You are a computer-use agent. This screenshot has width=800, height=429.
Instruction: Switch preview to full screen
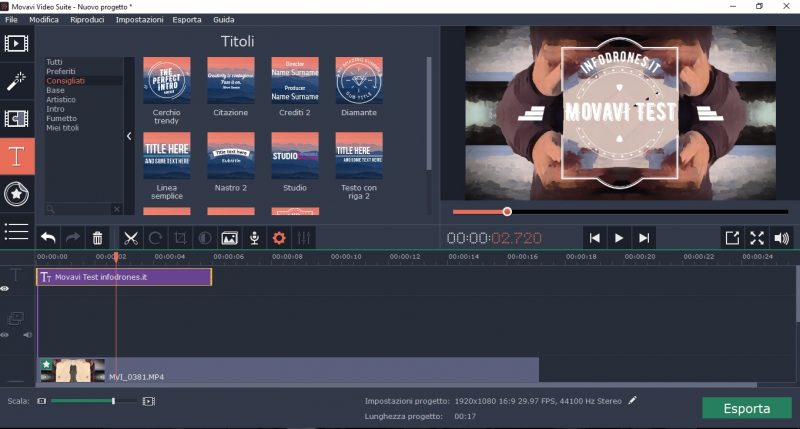click(757, 238)
